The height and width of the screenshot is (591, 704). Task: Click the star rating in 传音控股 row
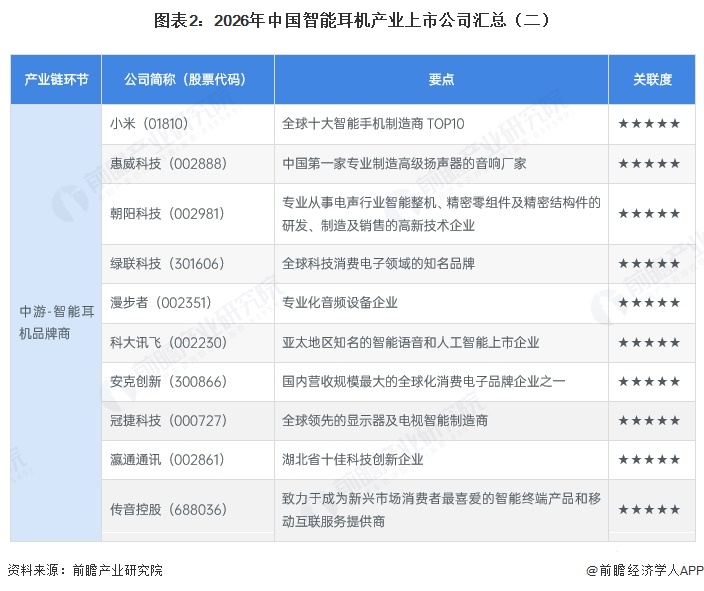pyautogui.click(x=649, y=510)
